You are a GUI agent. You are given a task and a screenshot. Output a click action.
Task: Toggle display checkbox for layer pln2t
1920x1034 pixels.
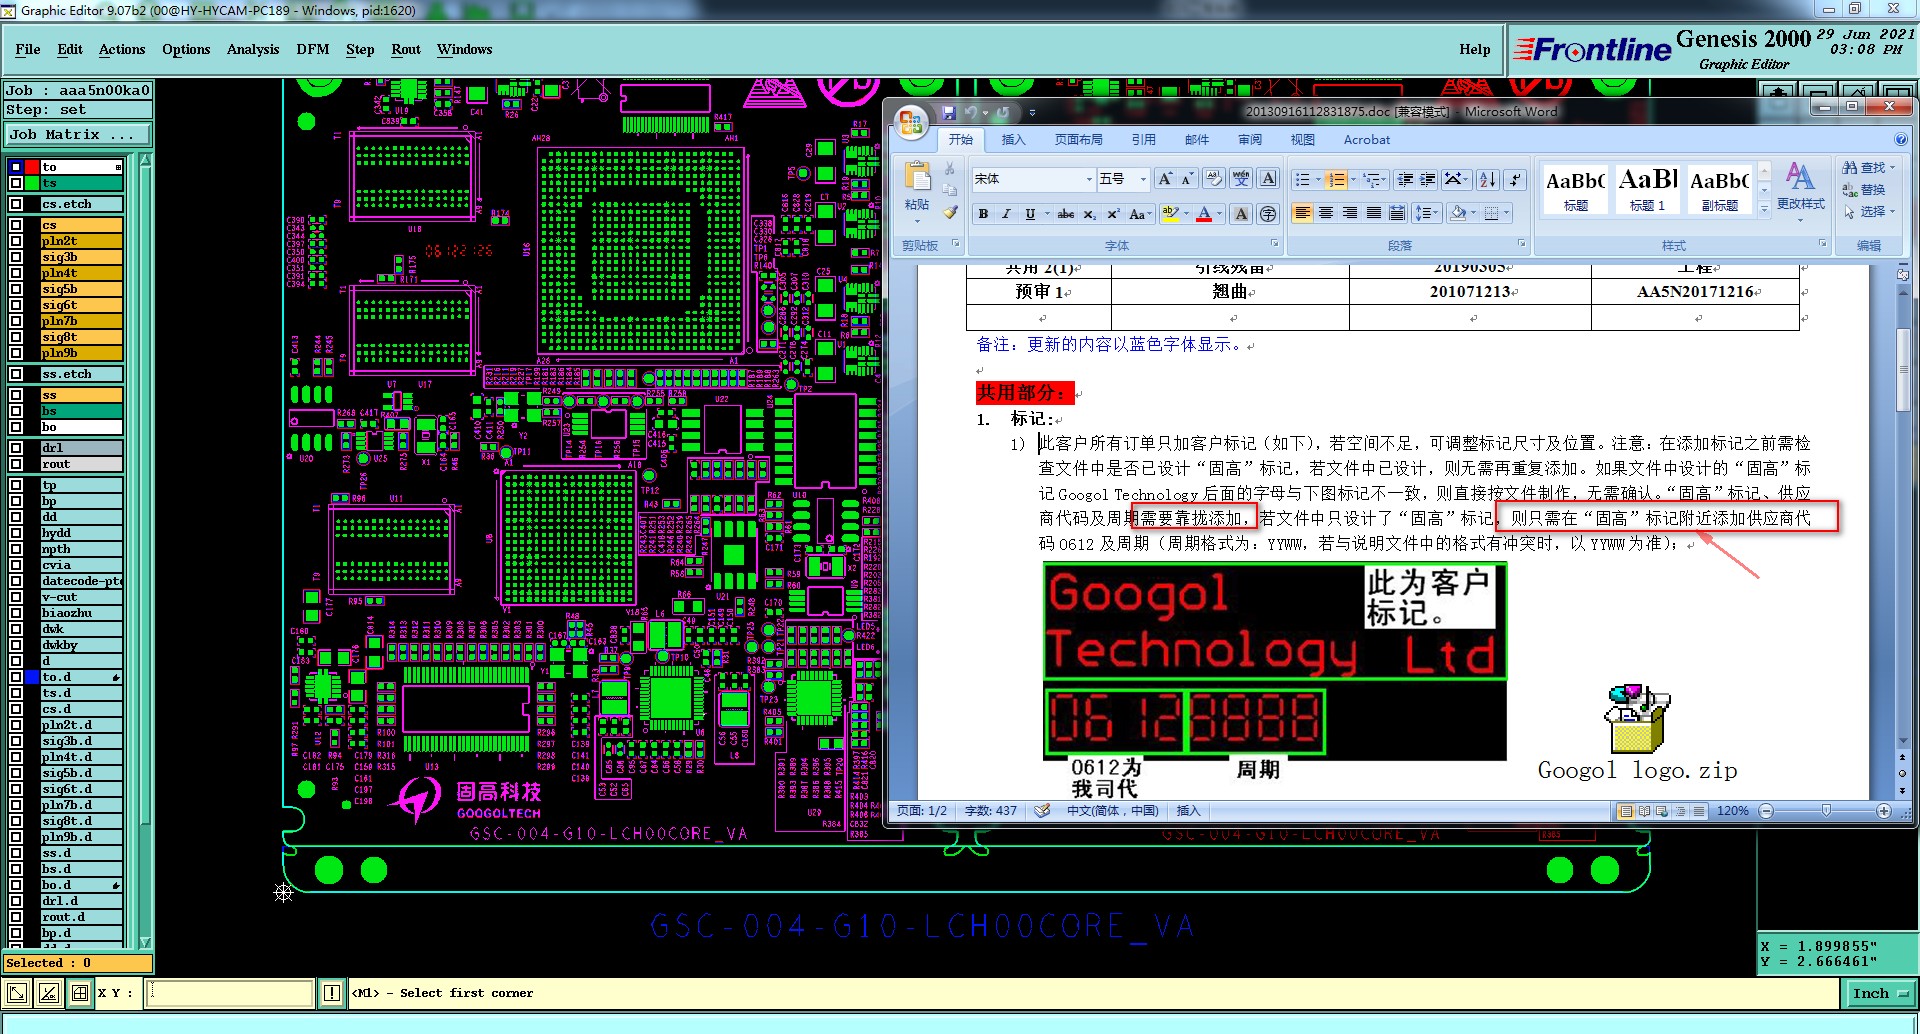tap(16, 241)
